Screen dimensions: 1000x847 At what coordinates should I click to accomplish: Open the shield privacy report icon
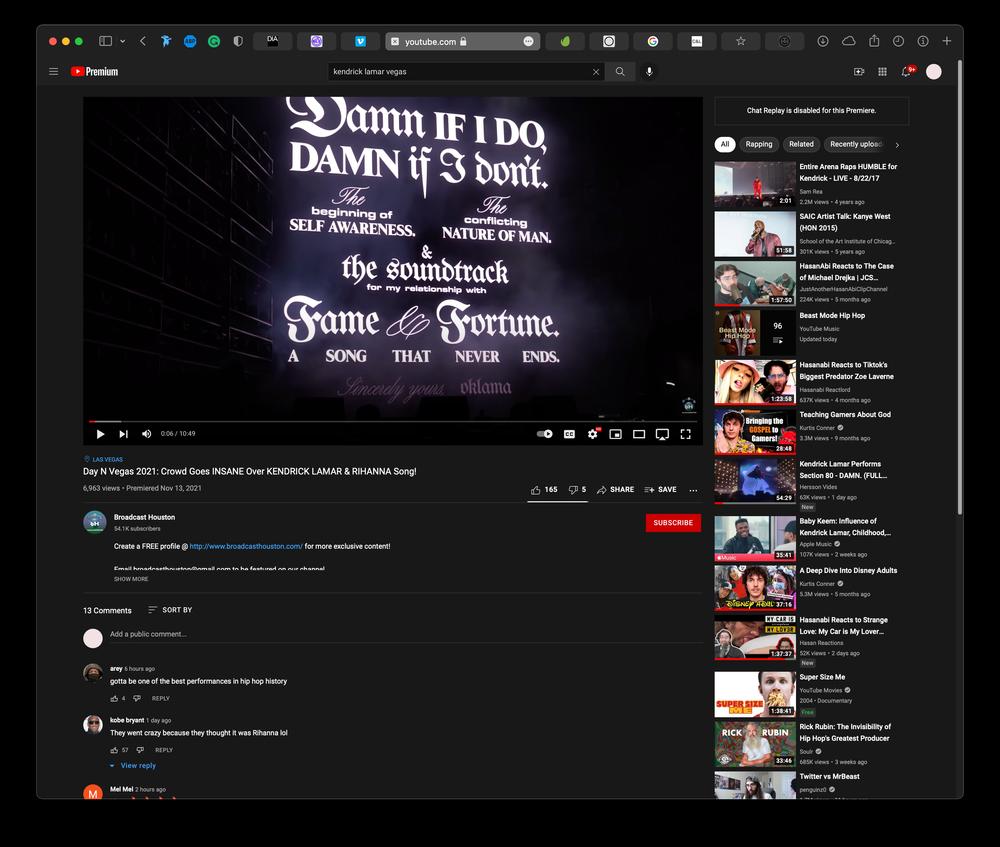[x=238, y=41]
